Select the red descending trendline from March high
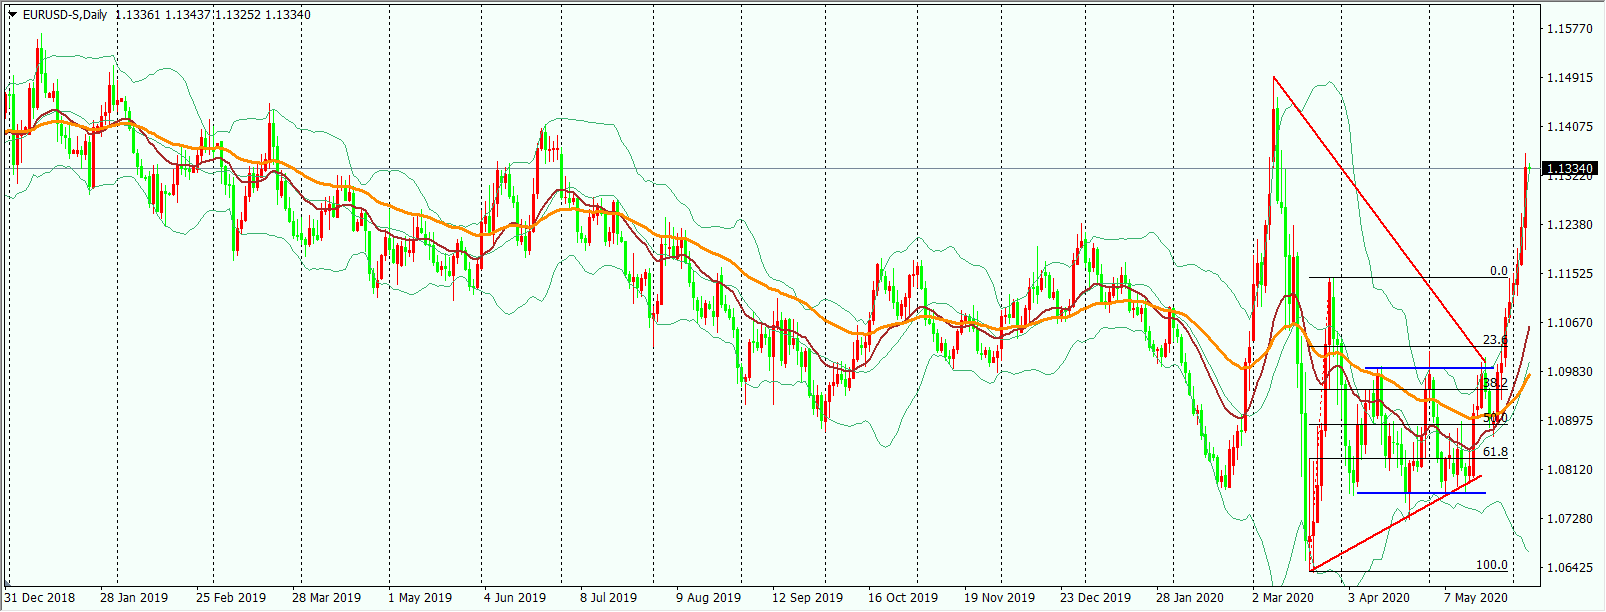 pos(1380,220)
